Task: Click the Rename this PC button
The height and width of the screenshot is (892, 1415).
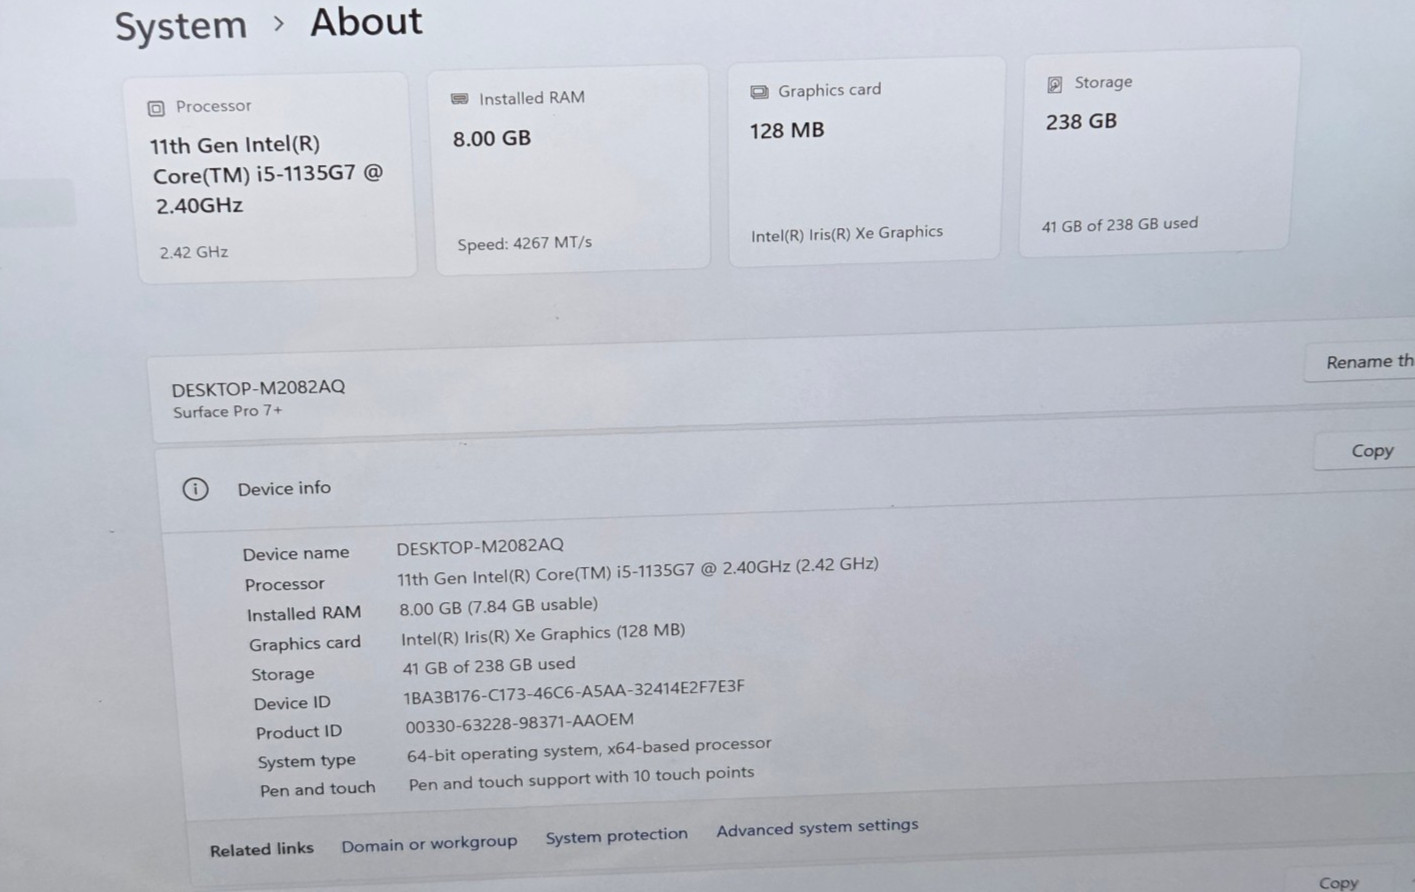Action: click(x=1361, y=361)
